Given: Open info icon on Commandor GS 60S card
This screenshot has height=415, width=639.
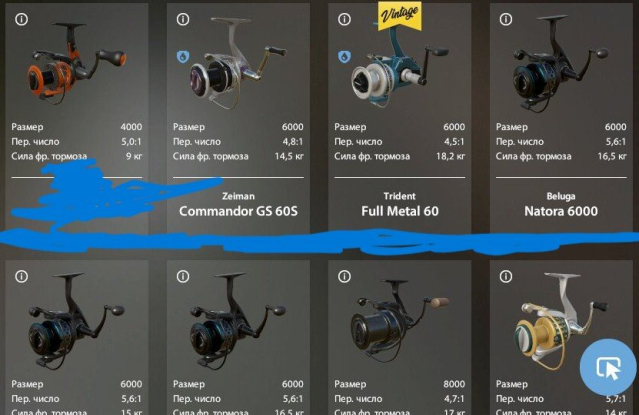Looking at the screenshot, I should (183, 19).
